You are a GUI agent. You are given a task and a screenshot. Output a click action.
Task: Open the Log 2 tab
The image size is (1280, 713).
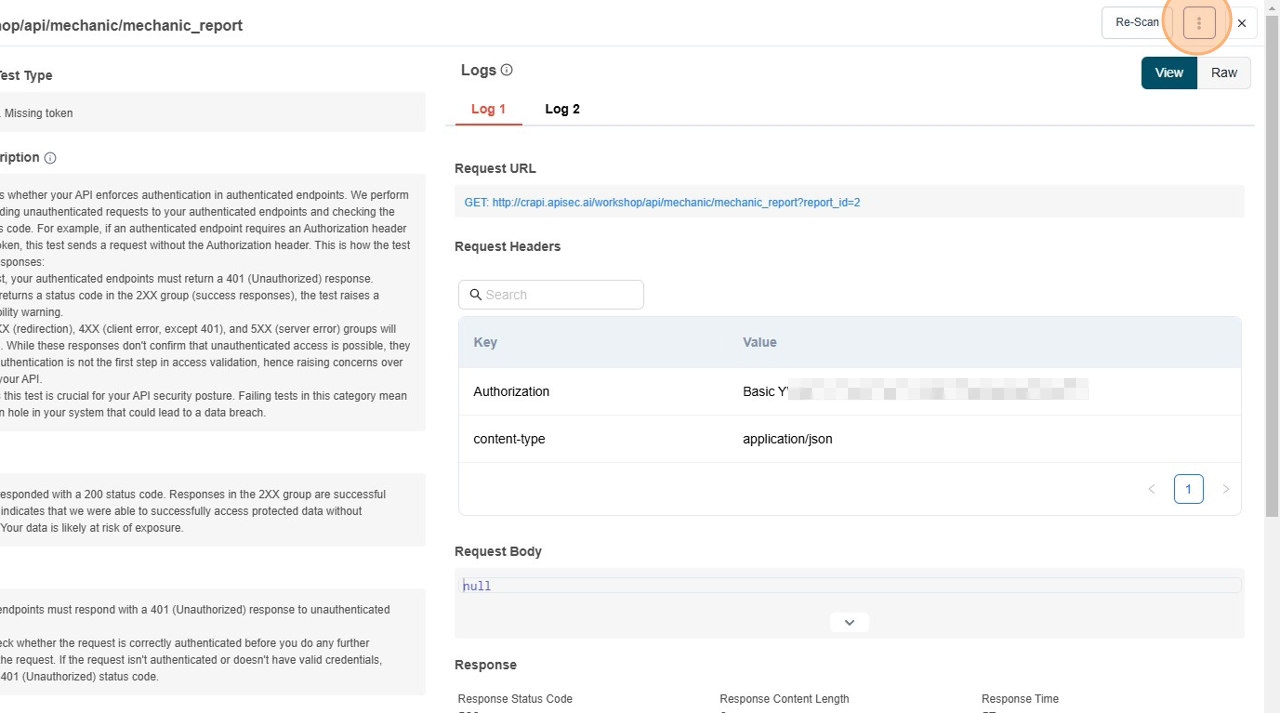click(x=562, y=109)
